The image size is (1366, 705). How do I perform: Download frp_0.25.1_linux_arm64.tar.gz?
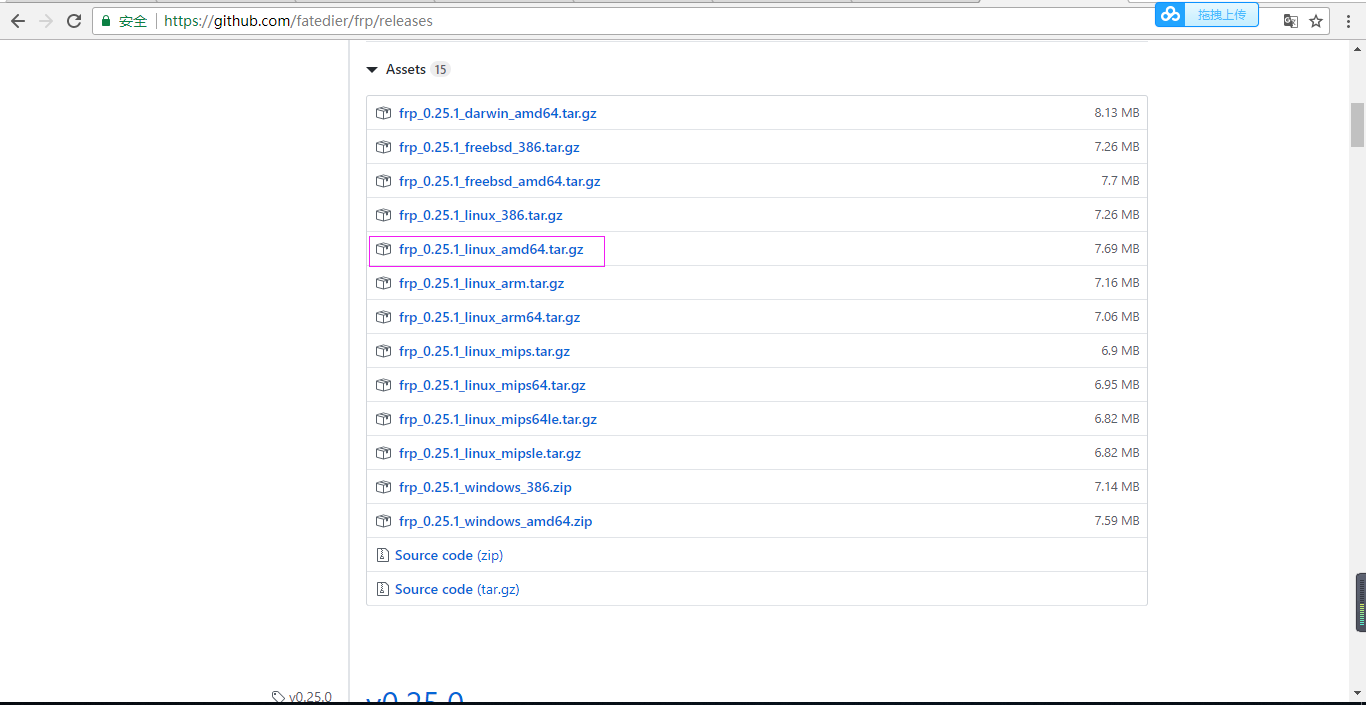pyautogui.click(x=489, y=317)
